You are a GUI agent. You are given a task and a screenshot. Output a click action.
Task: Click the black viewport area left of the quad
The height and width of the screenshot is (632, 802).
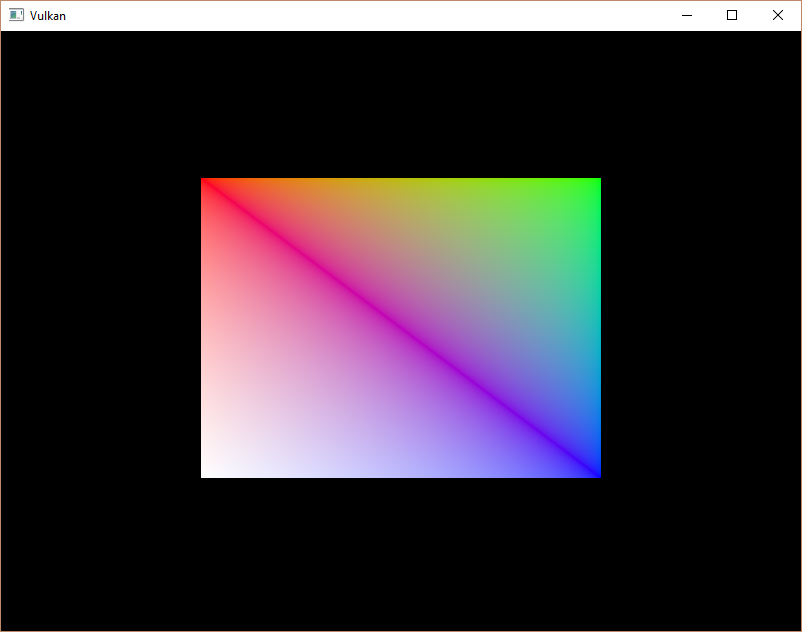pyautogui.click(x=100, y=327)
